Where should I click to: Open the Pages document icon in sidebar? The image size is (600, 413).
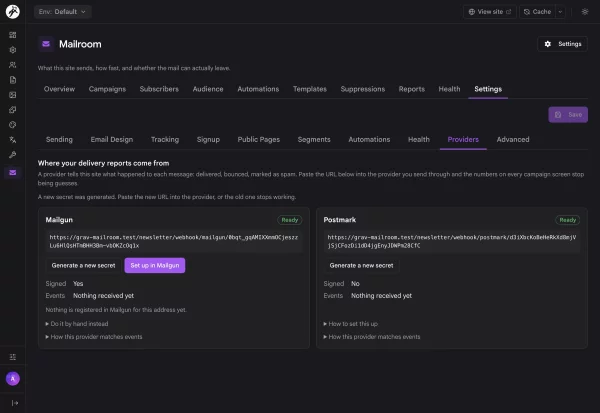tap(13, 80)
